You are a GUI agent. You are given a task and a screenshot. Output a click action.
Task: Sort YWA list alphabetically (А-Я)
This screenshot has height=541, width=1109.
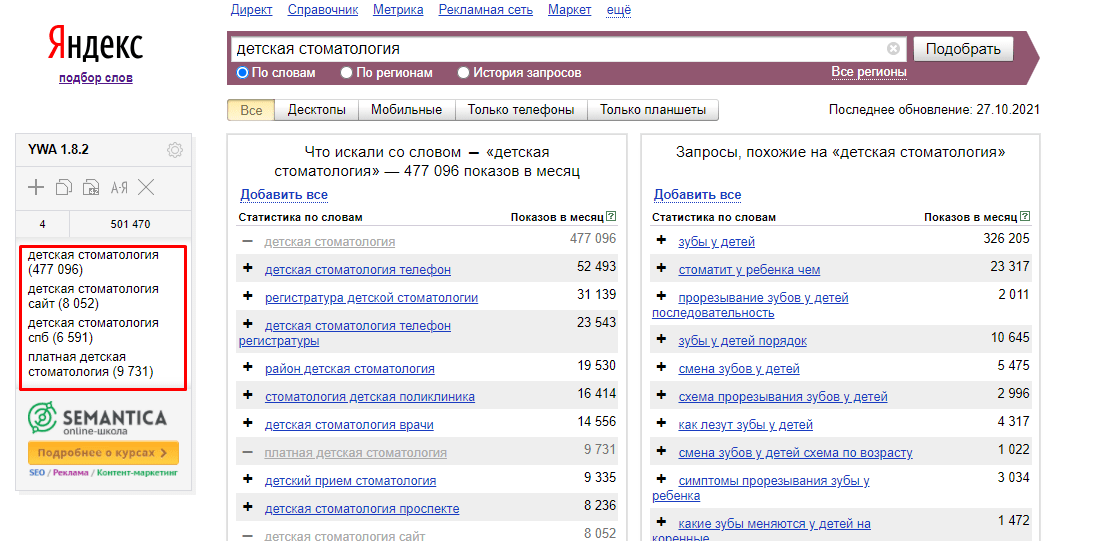119,187
